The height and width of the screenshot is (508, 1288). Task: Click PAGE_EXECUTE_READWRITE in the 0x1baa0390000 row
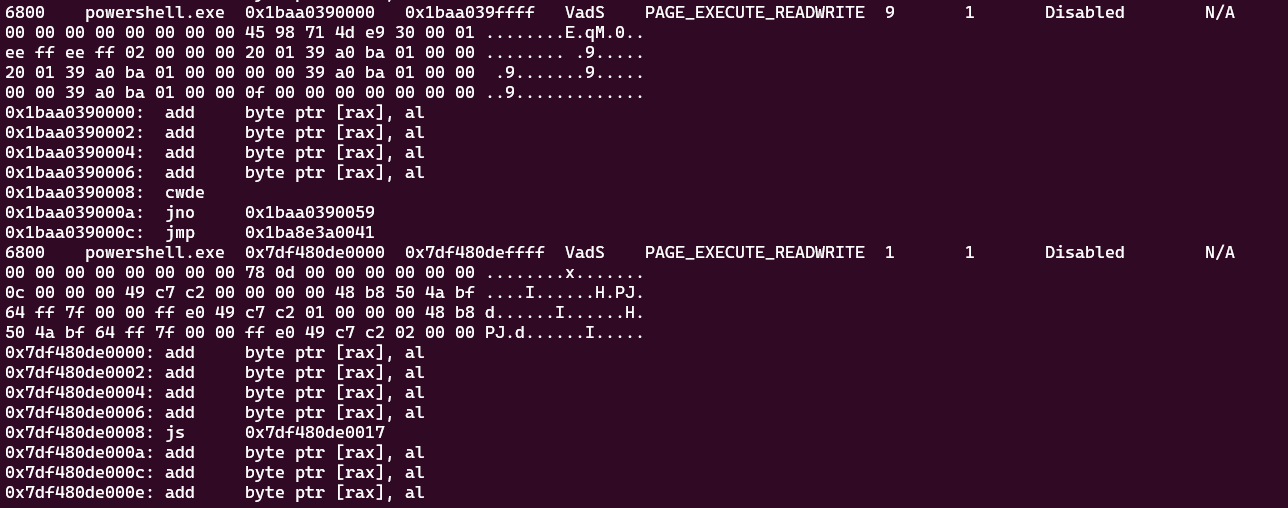point(755,12)
